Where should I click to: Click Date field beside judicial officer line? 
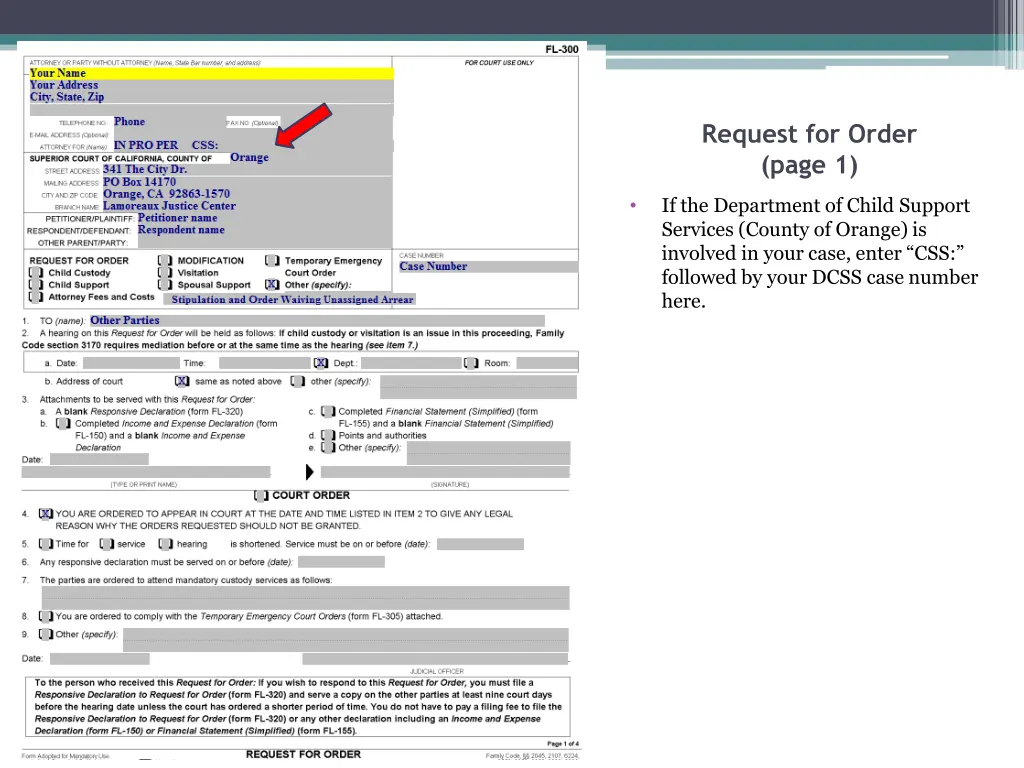pos(100,659)
